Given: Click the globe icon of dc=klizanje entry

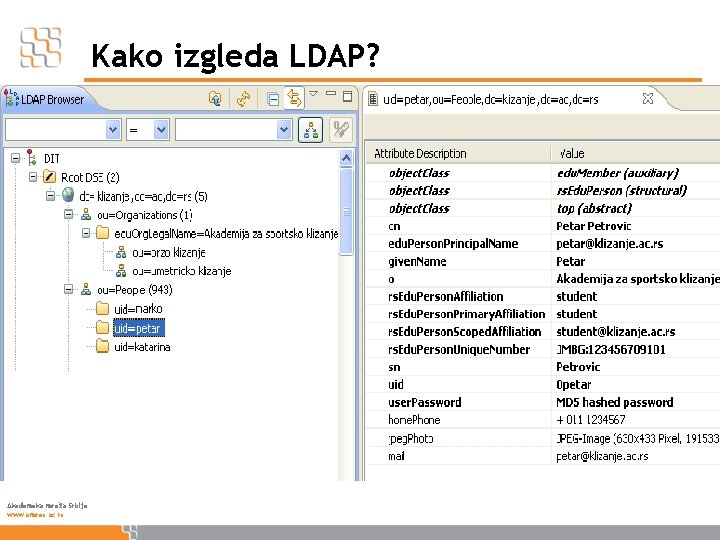Looking at the screenshot, I should pos(68,195).
